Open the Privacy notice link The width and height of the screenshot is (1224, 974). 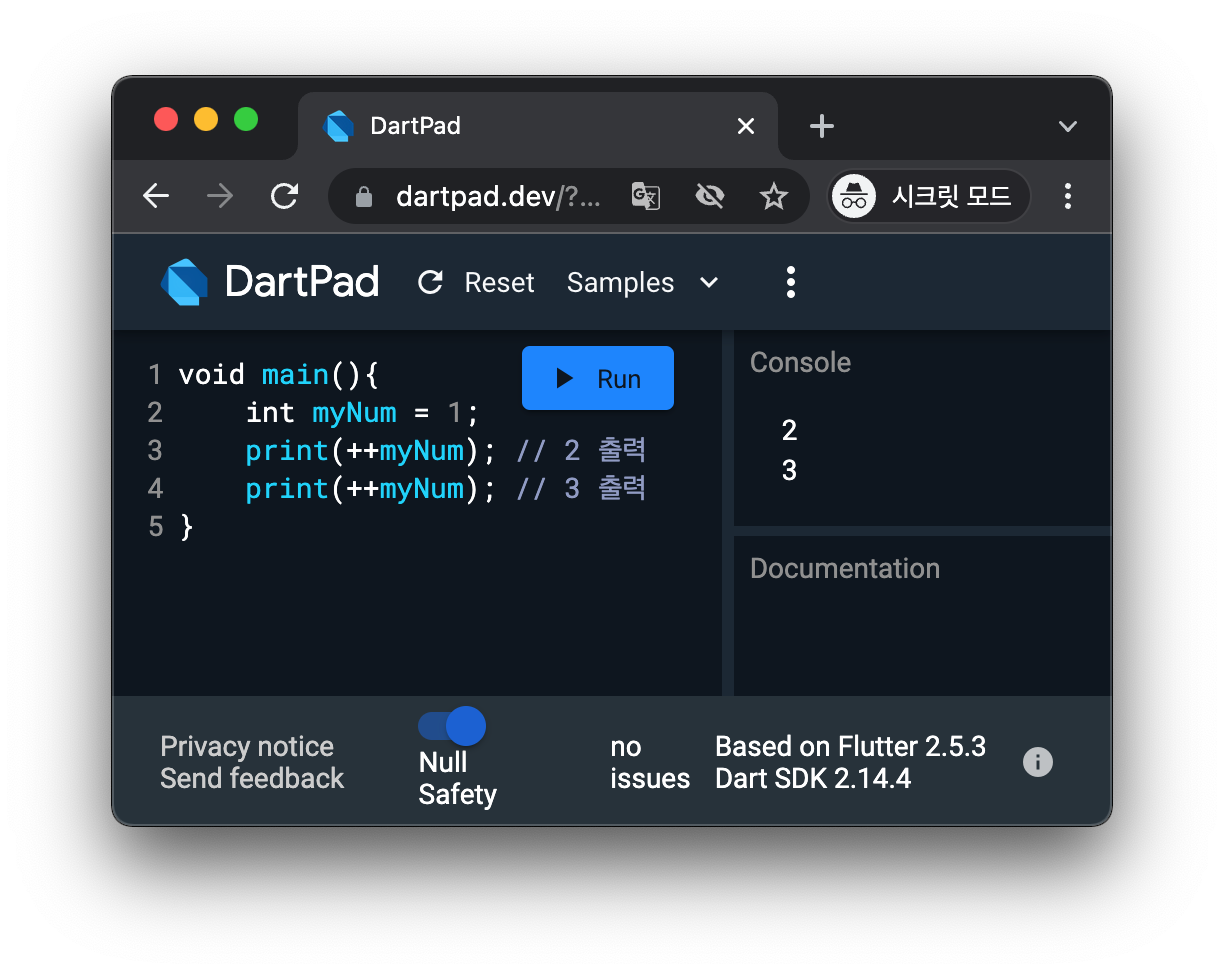coord(247,747)
